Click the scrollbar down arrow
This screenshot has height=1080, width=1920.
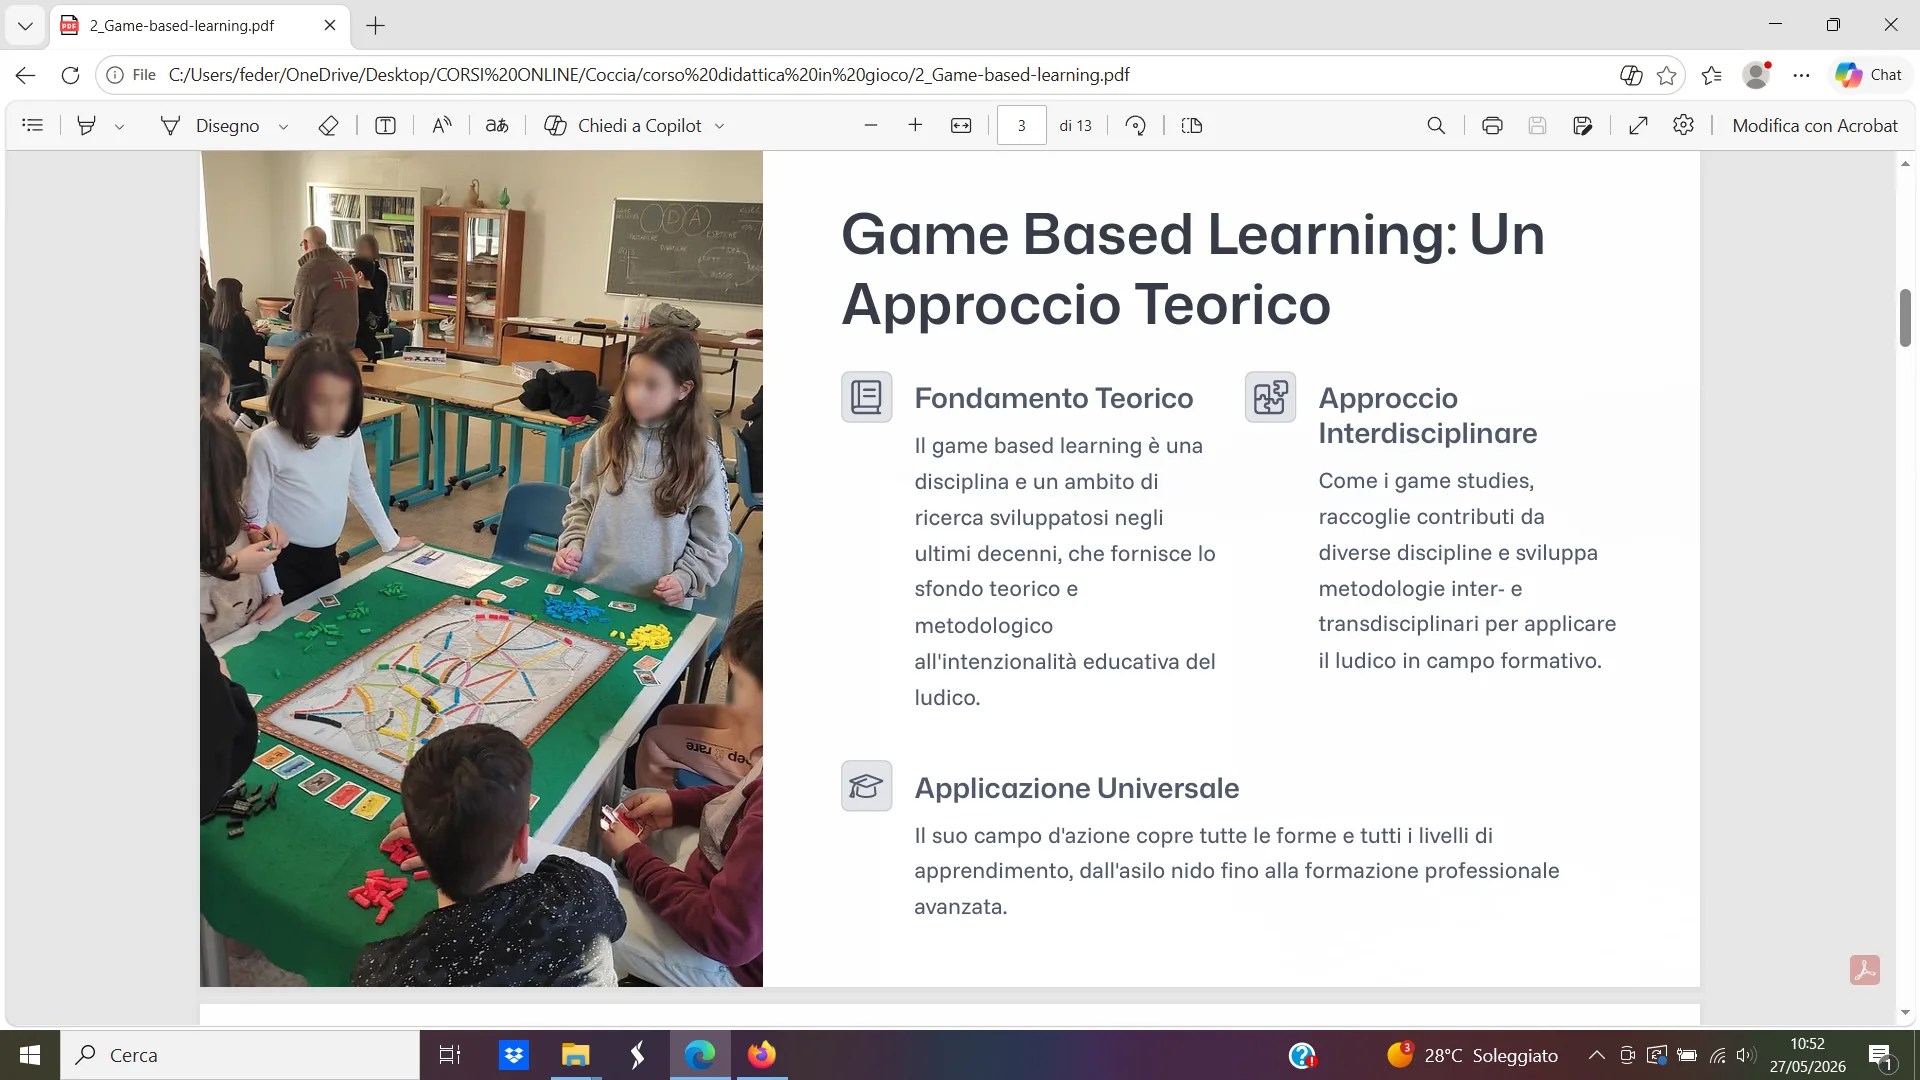(1905, 1013)
